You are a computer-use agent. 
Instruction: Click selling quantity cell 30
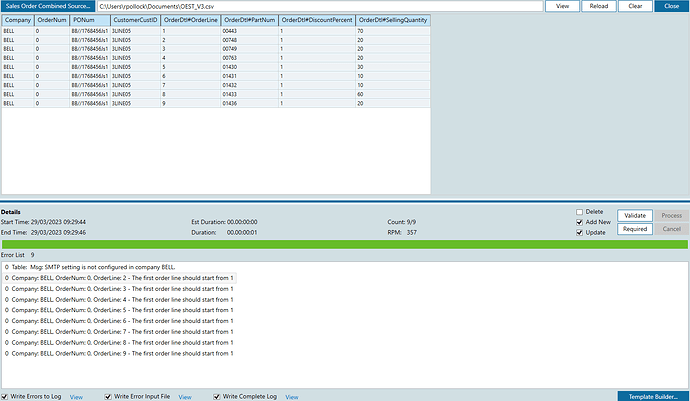click(393, 67)
